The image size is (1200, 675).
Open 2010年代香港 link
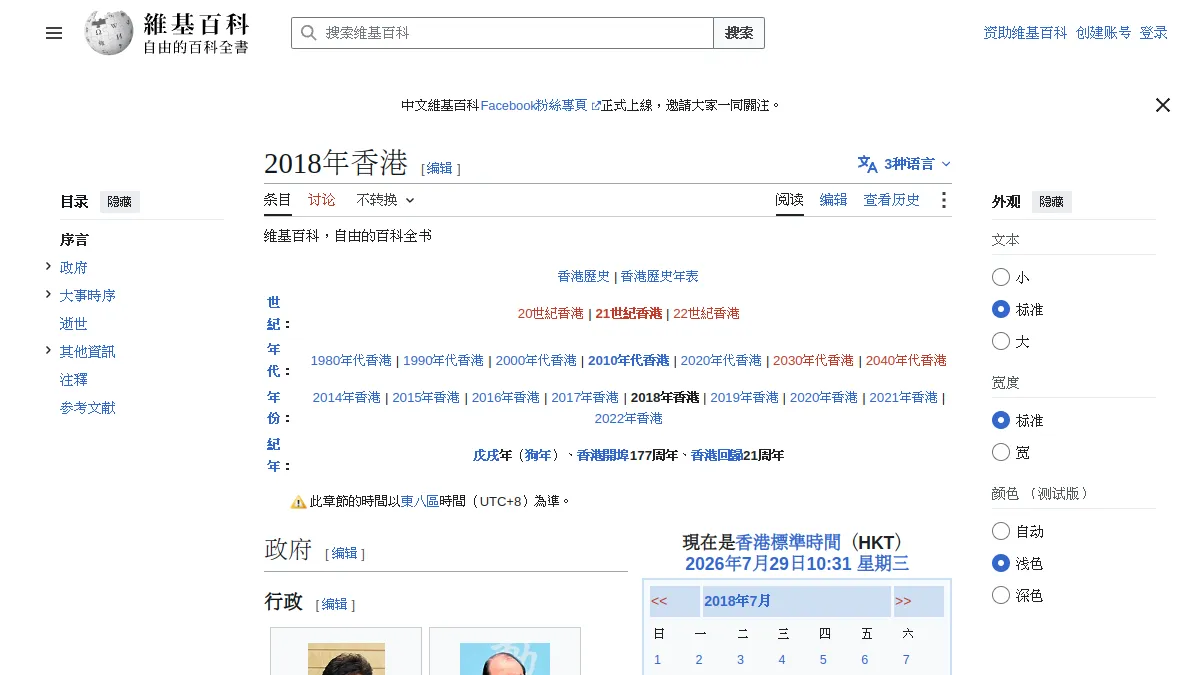[629, 360]
